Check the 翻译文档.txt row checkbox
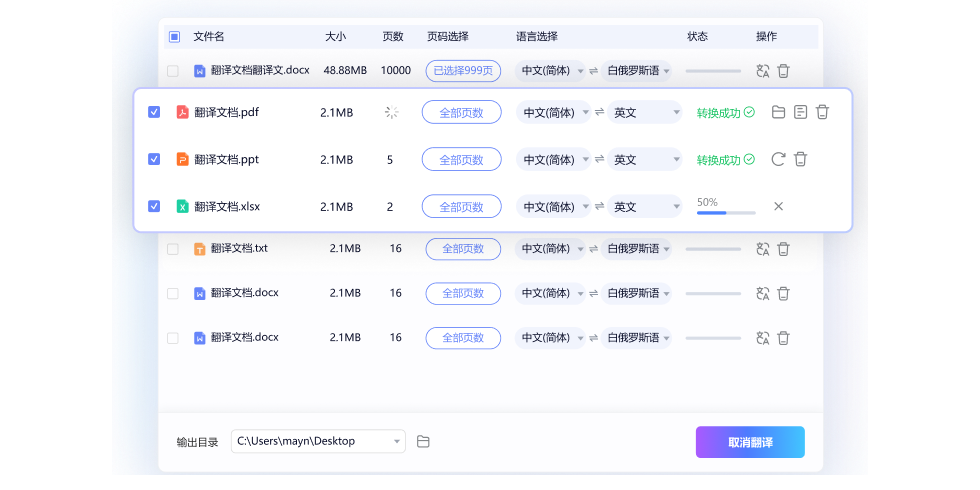 (173, 249)
